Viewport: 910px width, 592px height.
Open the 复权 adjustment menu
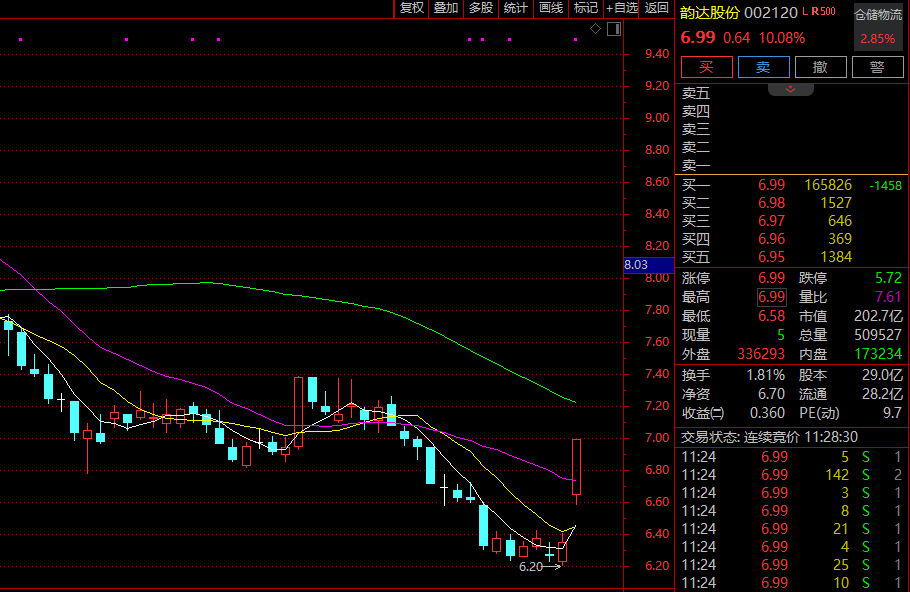coord(411,8)
